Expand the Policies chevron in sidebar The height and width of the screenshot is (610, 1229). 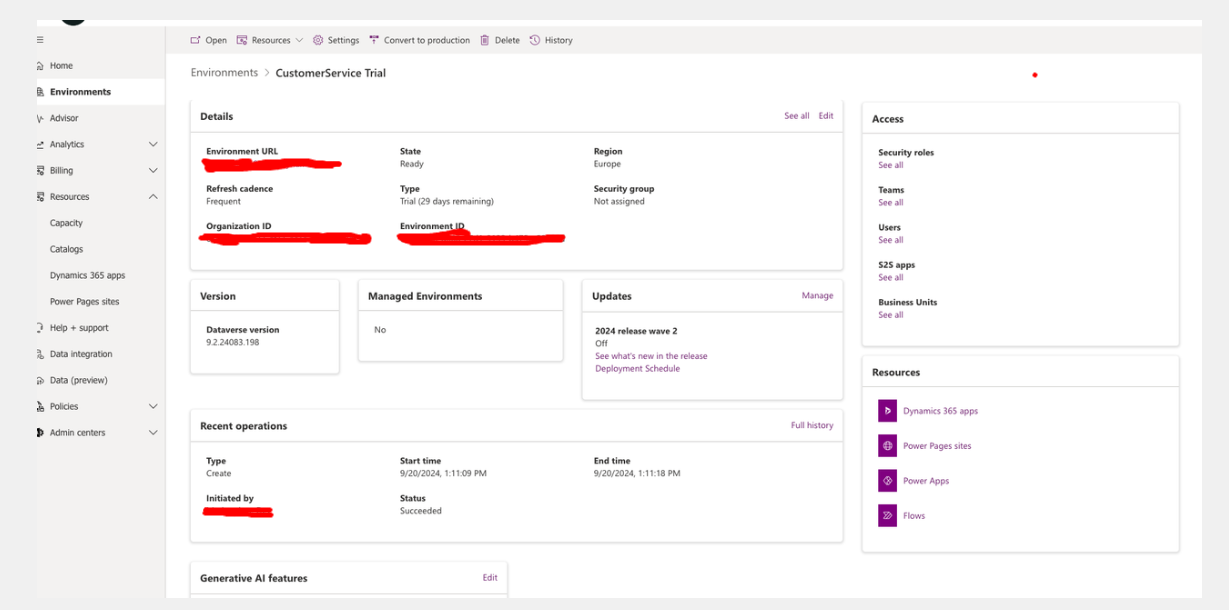pyautogui.click(x=153, y=407)
